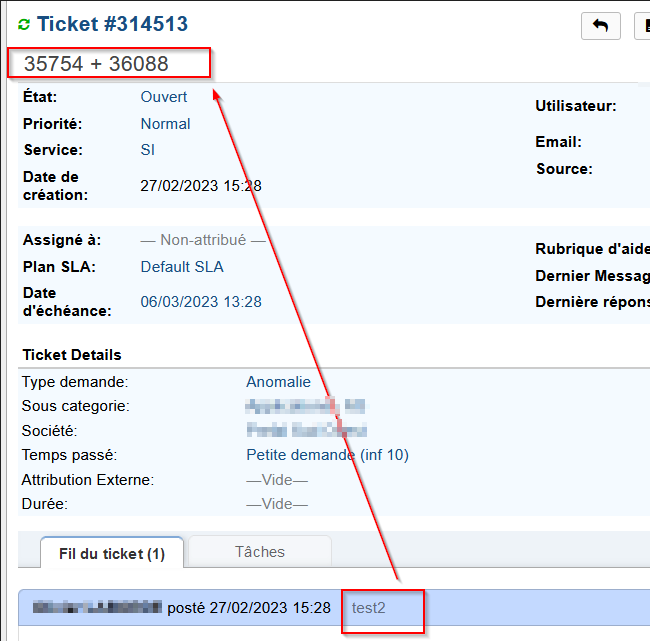Click the Service value "SI"
650x641 pixels.
tap(148, 150)
